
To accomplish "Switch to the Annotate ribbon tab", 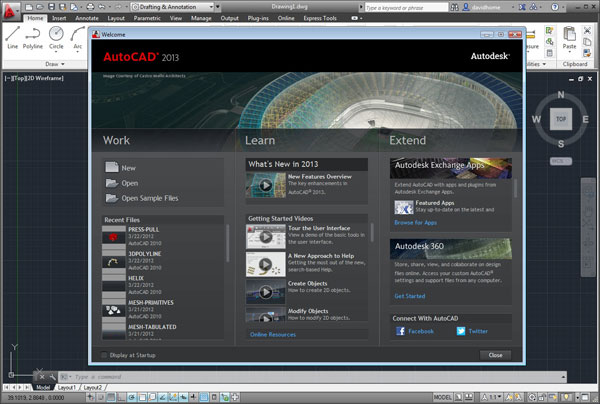I will tap(87, 18).
